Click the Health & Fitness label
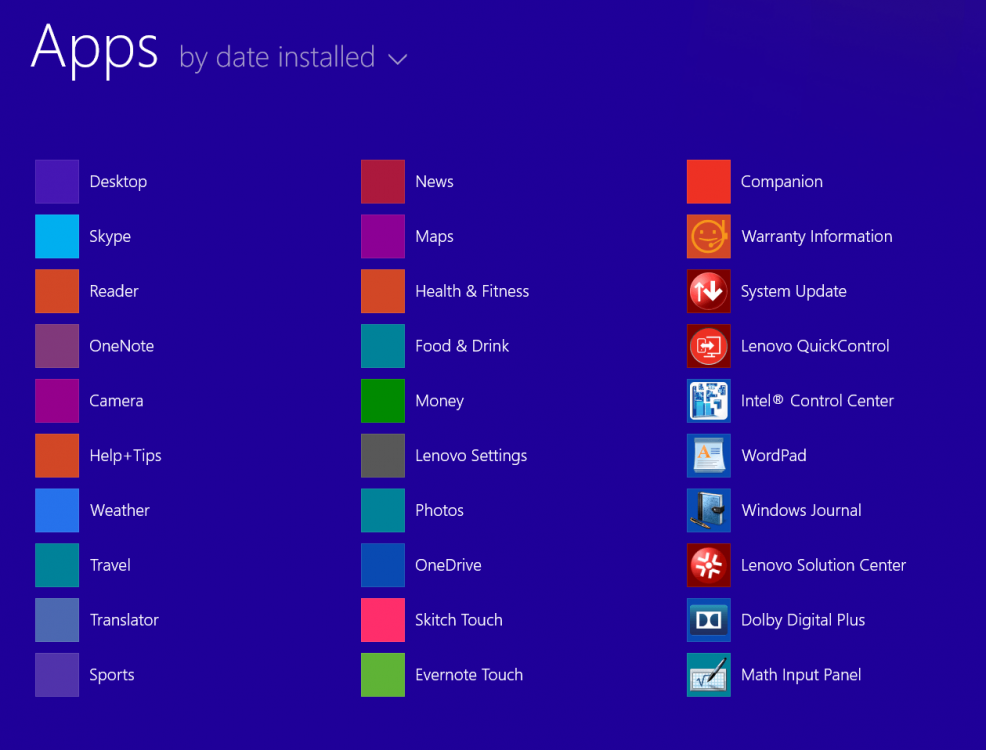This screenshot has height=750, width=986. coord(472,291)
